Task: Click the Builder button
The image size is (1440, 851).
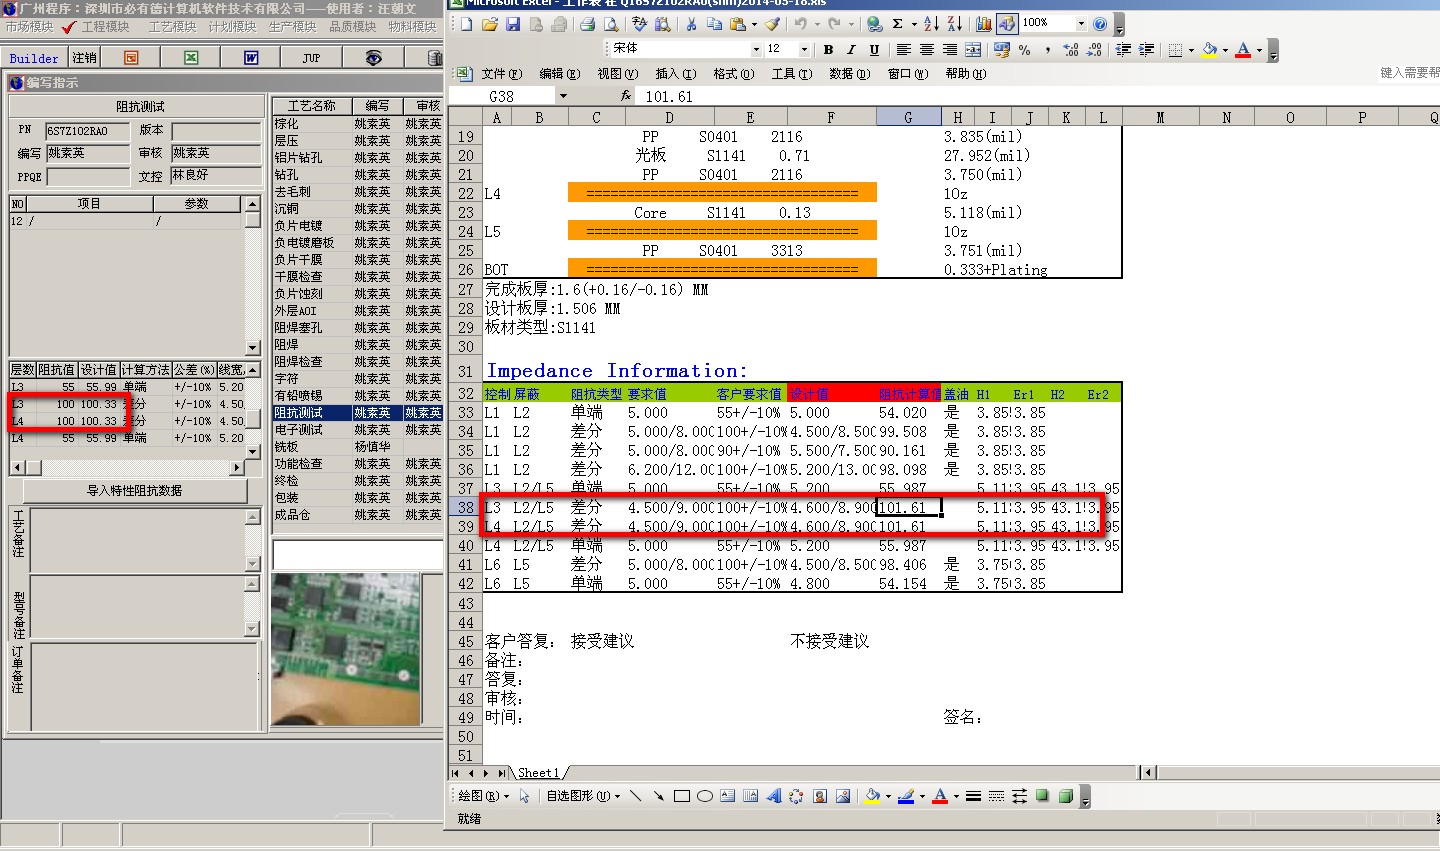Action: [34, 58]
